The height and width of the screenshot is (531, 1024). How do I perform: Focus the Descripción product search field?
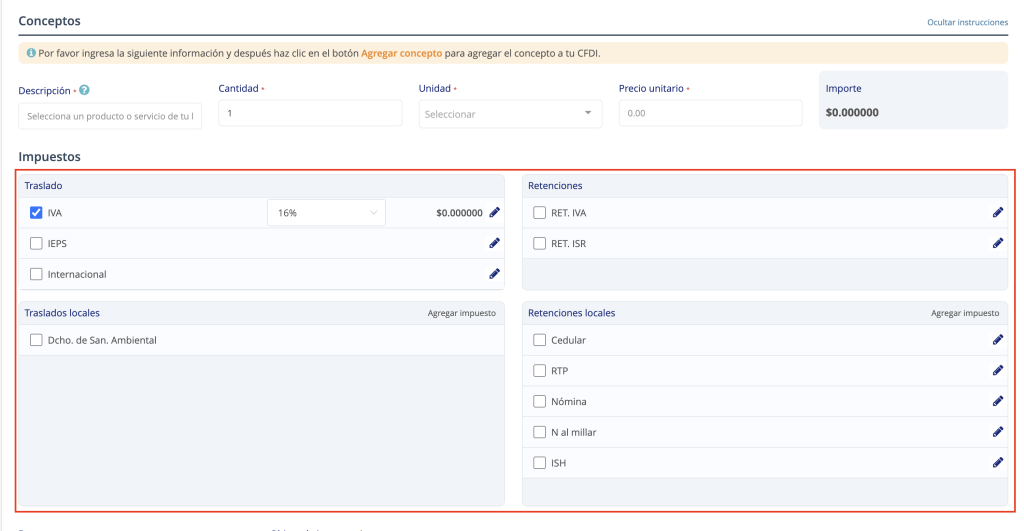tap(110, 116)
